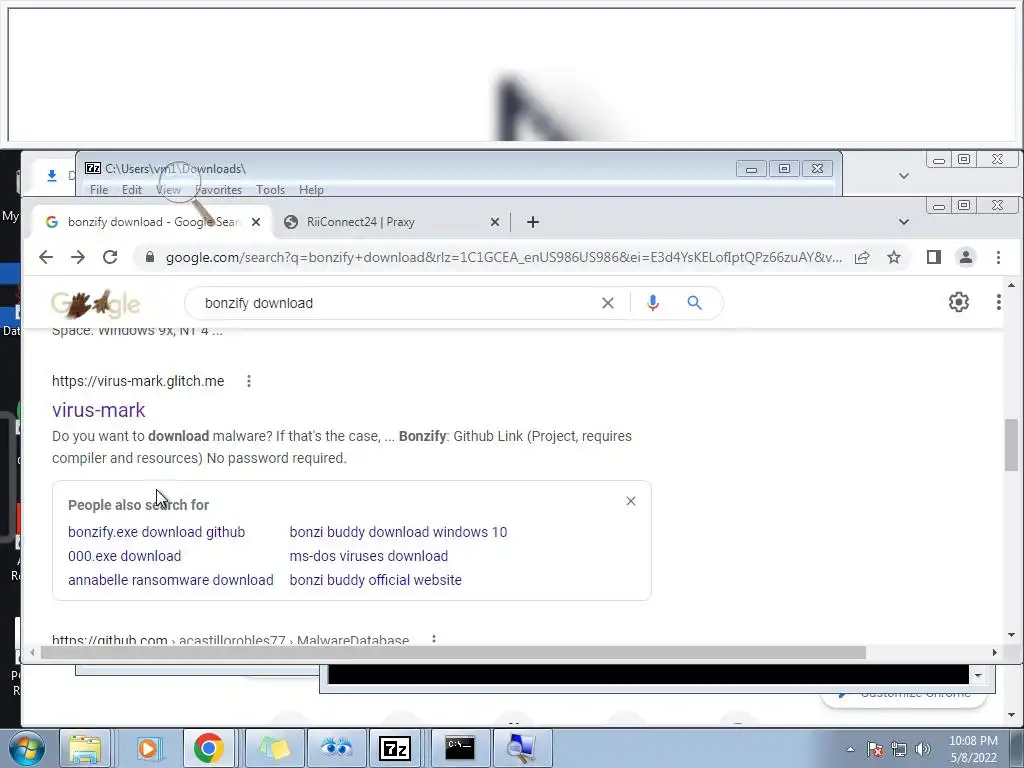Close the RiiConnect24 tab
Viewport: 1024px width, 768px height.
point(495,222)
